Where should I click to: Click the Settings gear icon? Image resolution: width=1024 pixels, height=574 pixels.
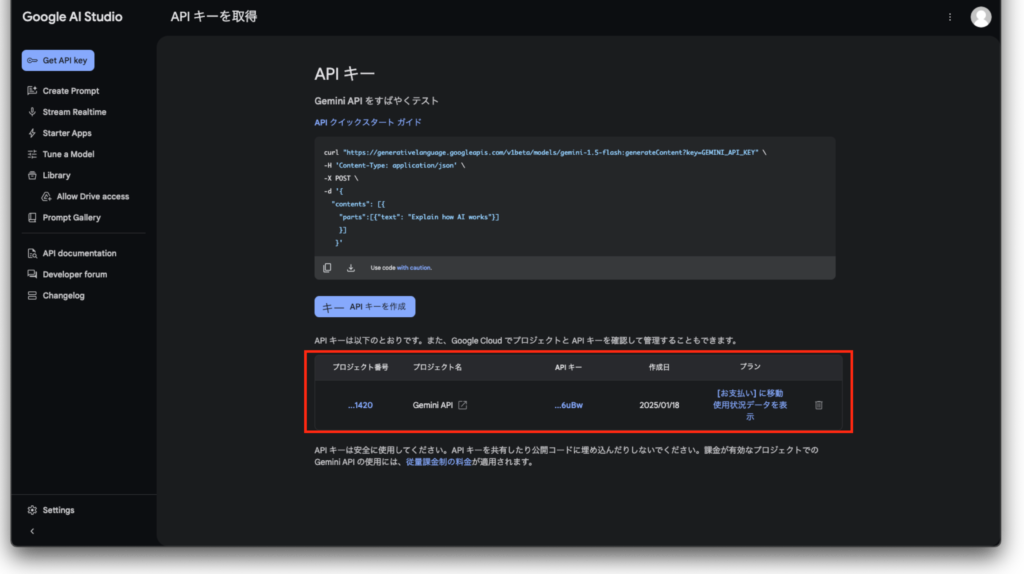[x=32, y=510]
